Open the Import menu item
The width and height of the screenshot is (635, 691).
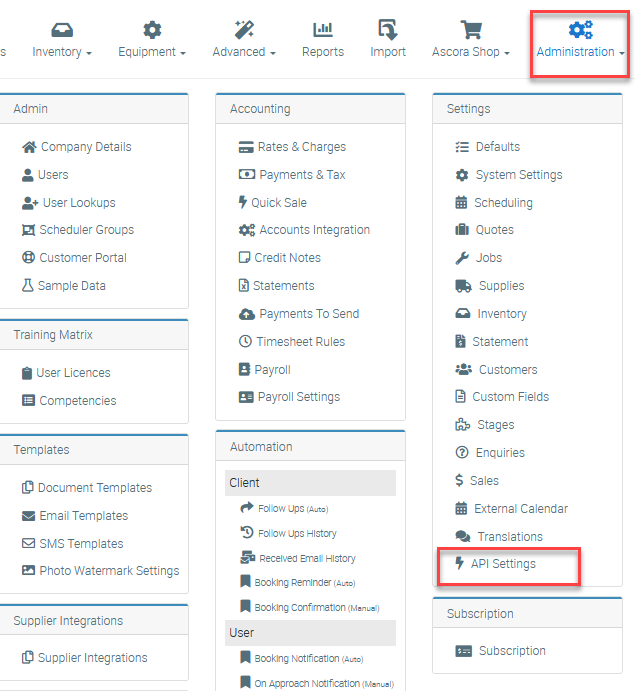click(388, 41)
